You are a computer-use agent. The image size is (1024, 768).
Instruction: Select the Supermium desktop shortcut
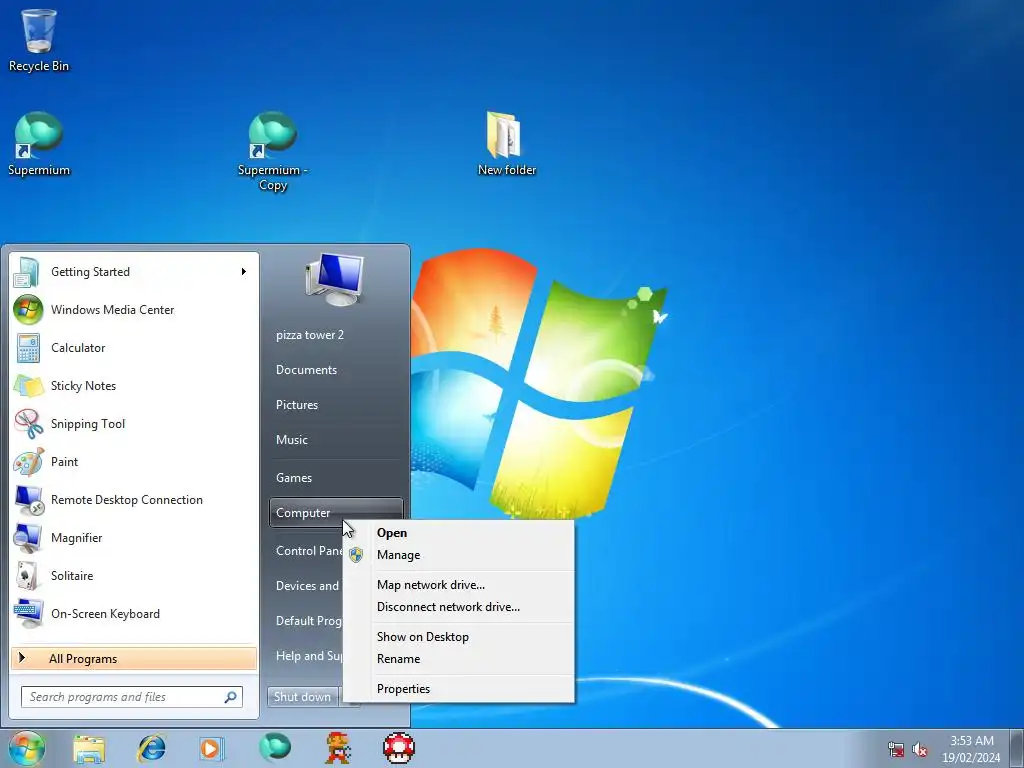click(39, 144)
